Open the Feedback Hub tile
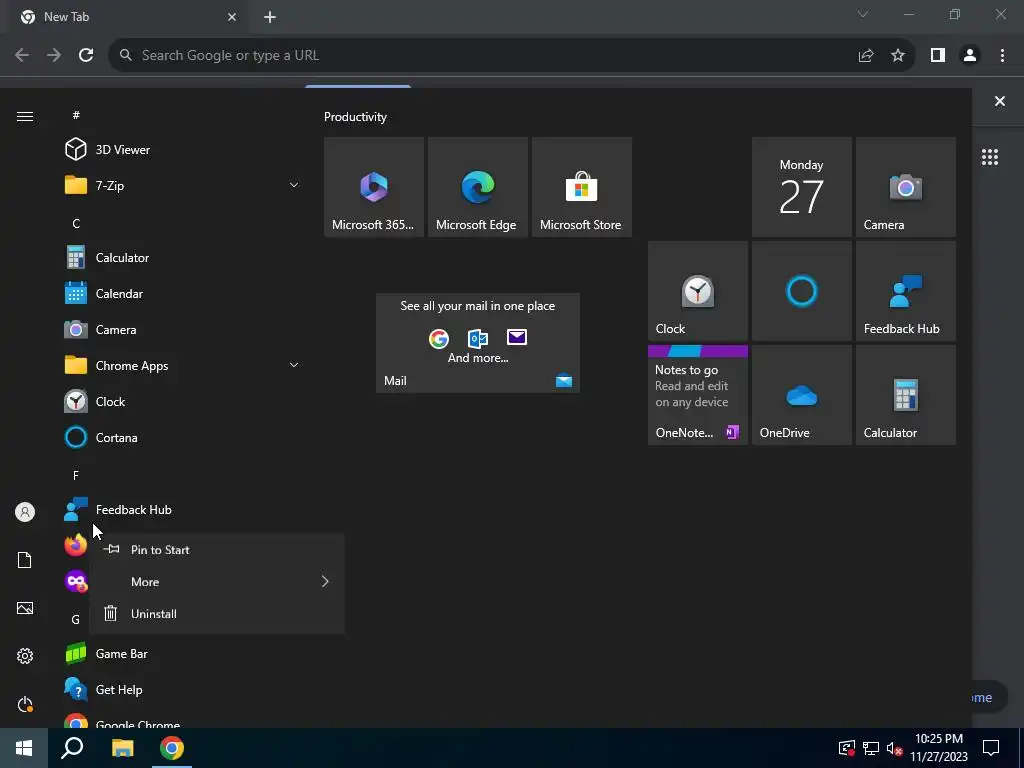 click(x=905, y=291)
